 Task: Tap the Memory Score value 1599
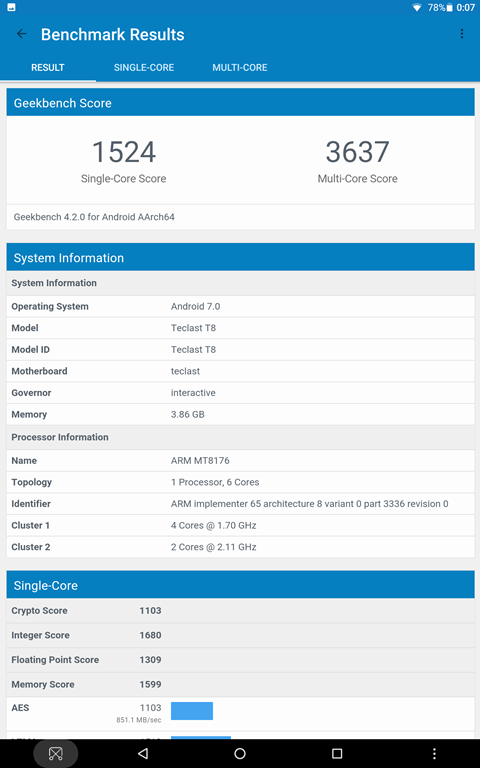(150, 684)
